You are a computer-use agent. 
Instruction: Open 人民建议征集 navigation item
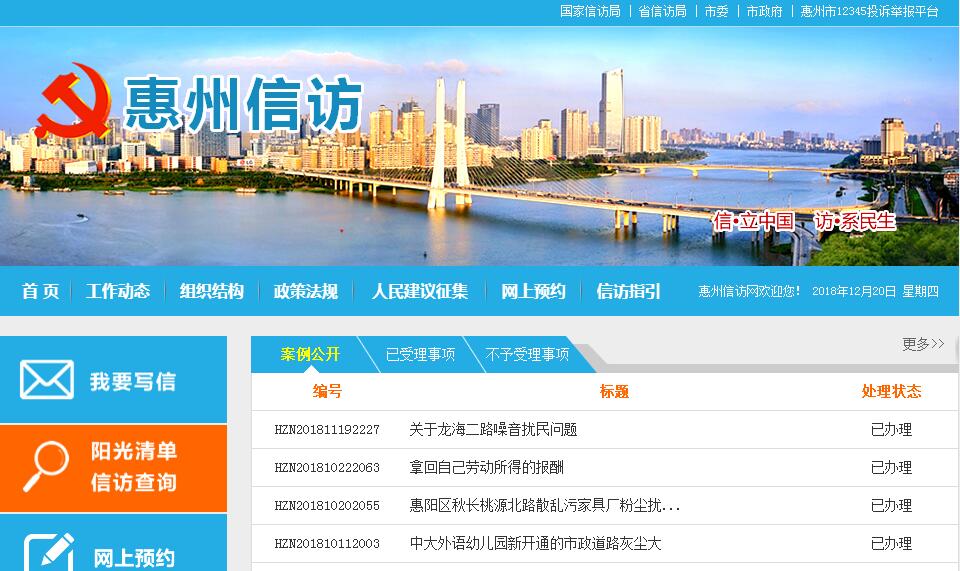[420, 291]
